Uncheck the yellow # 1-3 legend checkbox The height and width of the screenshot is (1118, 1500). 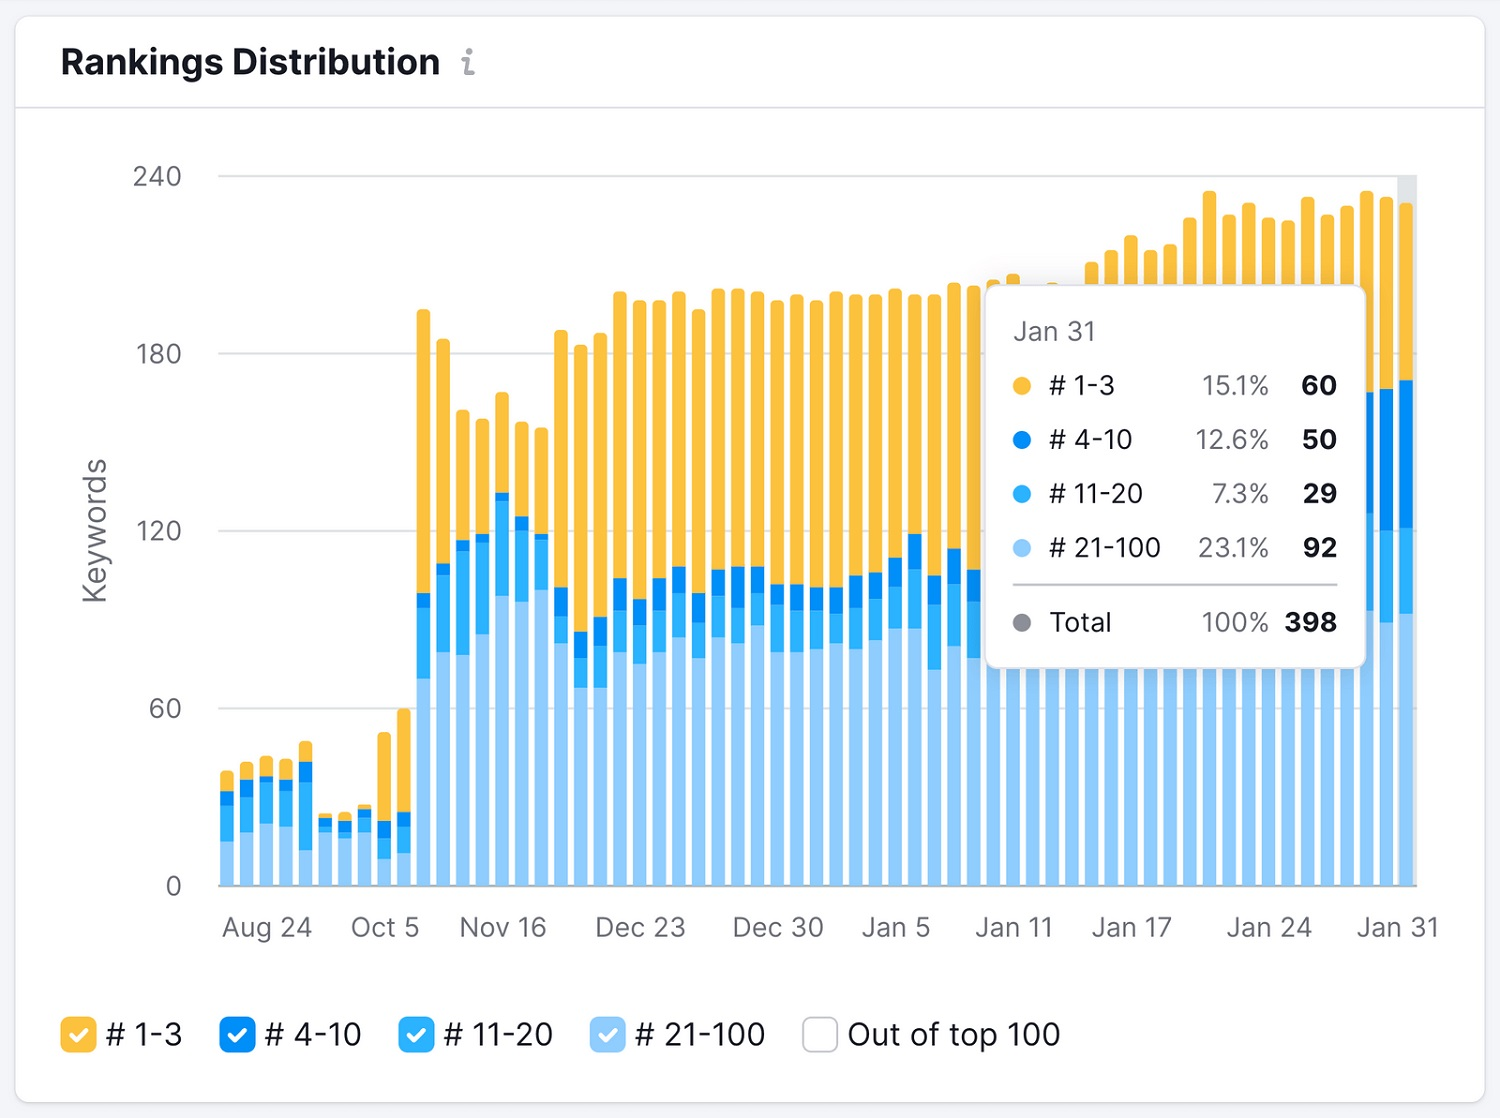(78, 1034)
